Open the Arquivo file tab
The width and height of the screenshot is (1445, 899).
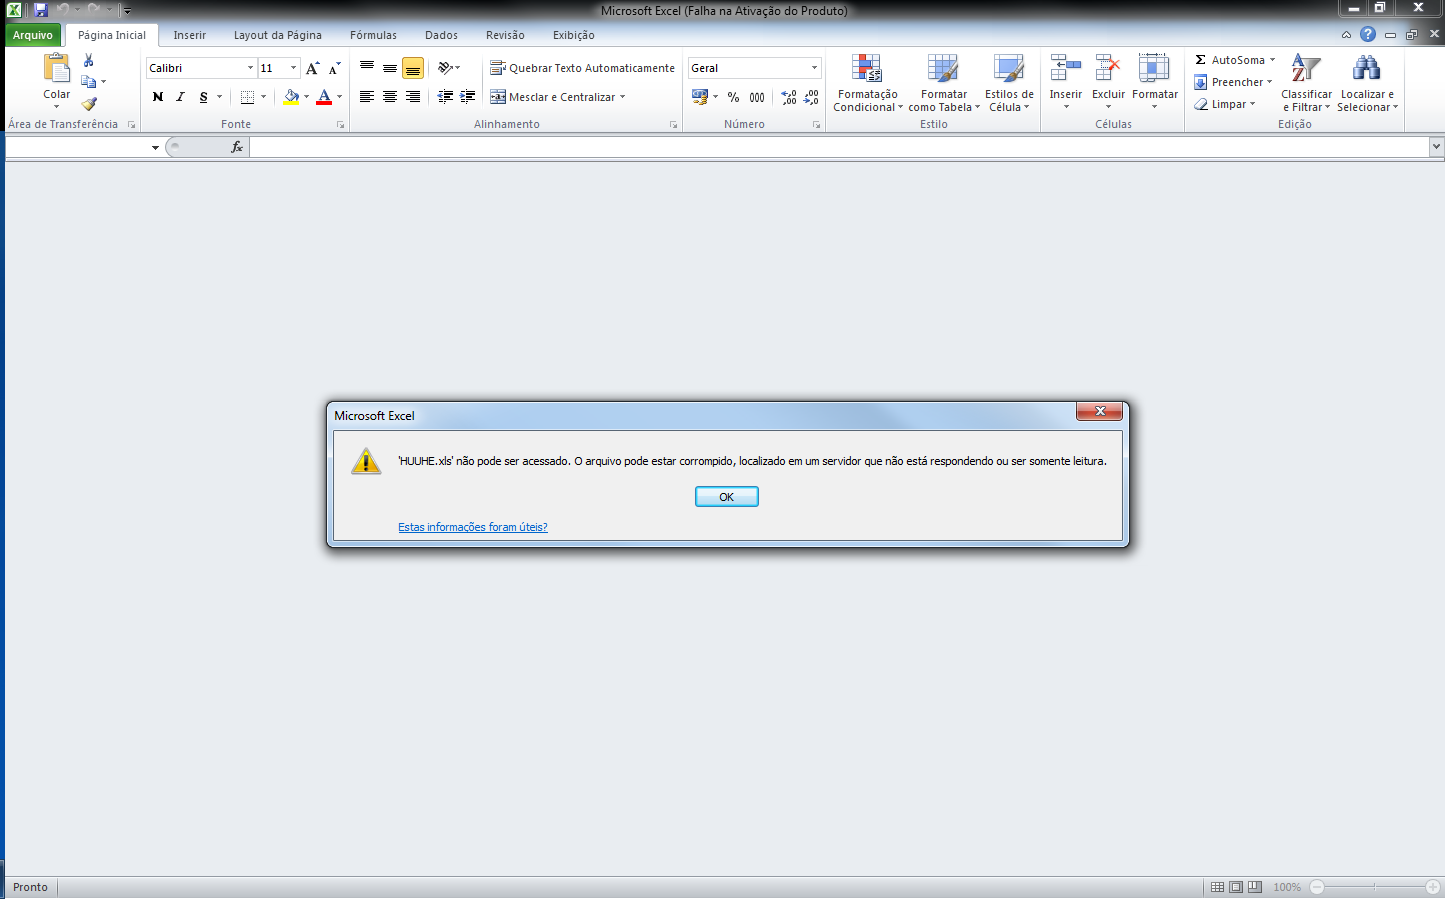(x=33, y=35)
